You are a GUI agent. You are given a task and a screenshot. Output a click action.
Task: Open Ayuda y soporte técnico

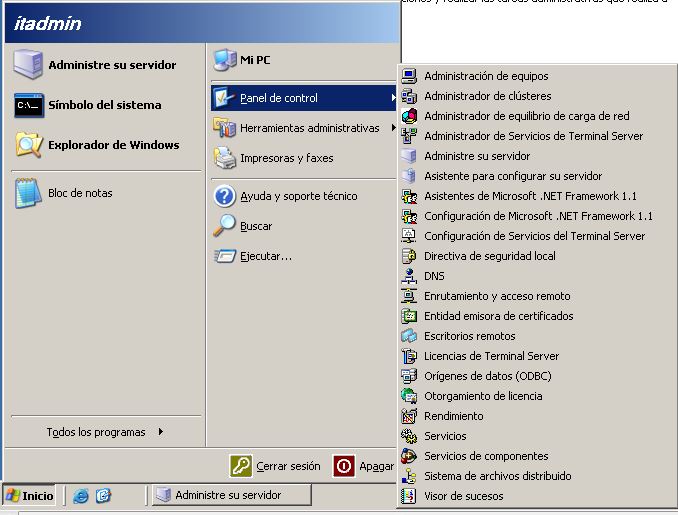coord(303,196)
